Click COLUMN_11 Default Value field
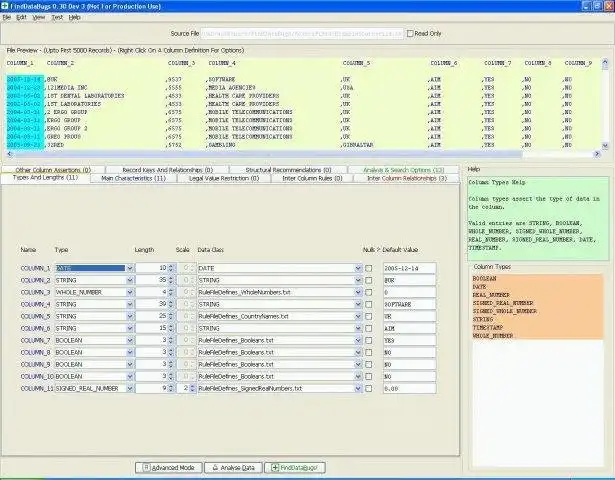Image resolution: width=615 pixels, height=480 pixels. 409,388
